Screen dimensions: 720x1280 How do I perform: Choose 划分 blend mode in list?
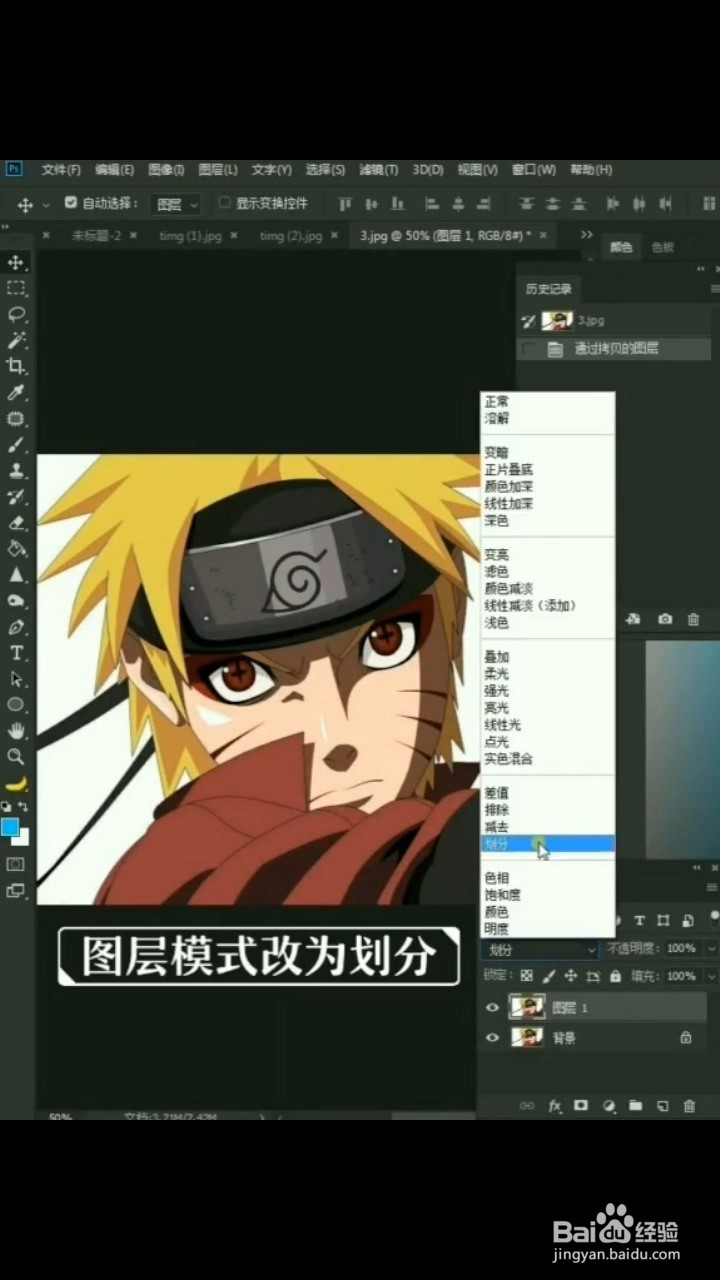click(547, 844)
